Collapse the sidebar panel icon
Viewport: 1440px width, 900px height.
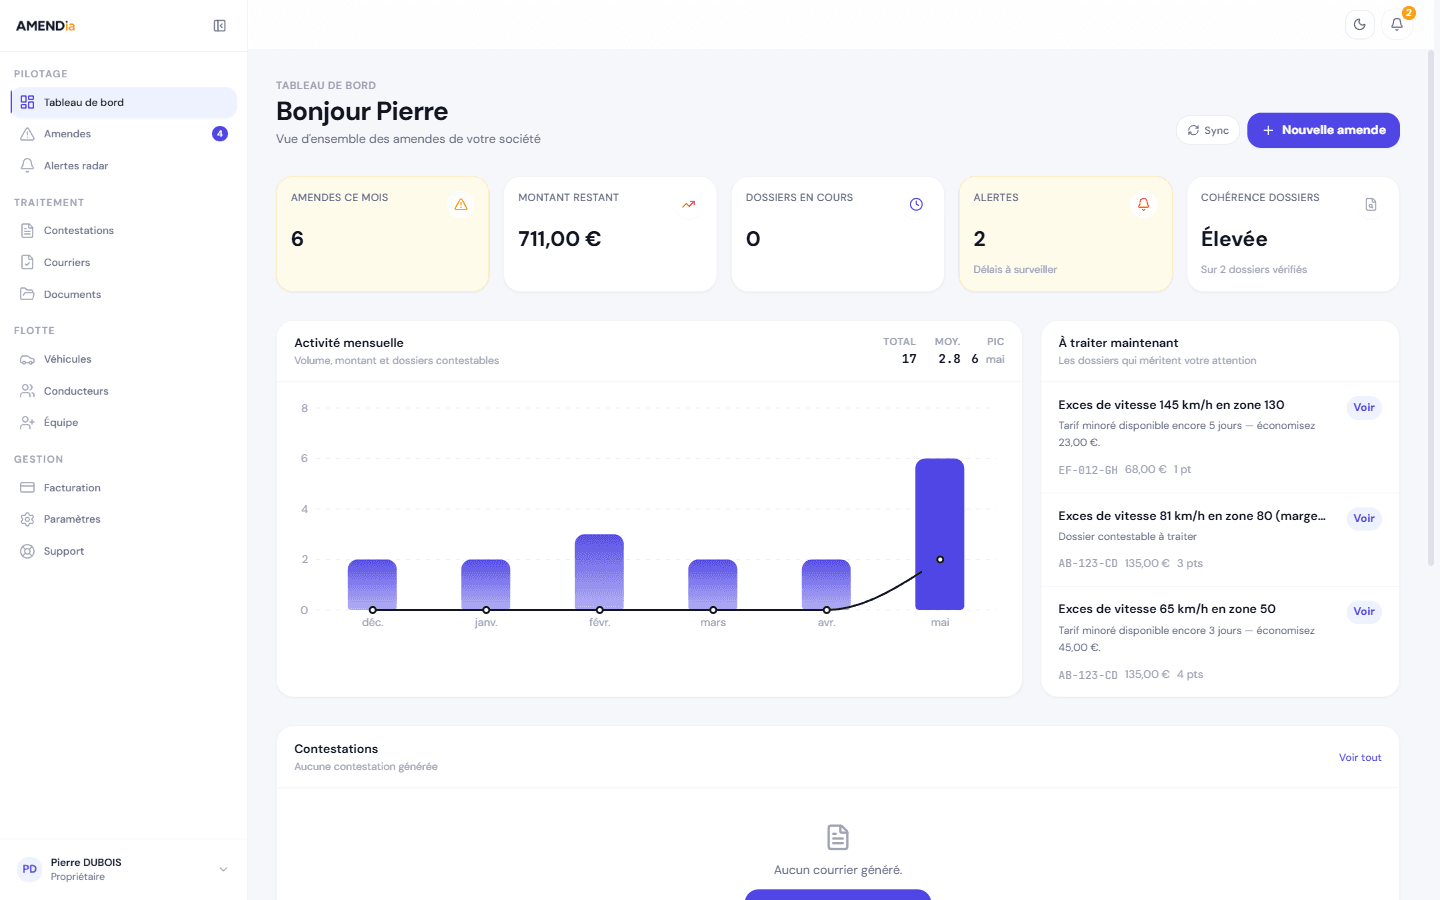click(x=220, y=26)
